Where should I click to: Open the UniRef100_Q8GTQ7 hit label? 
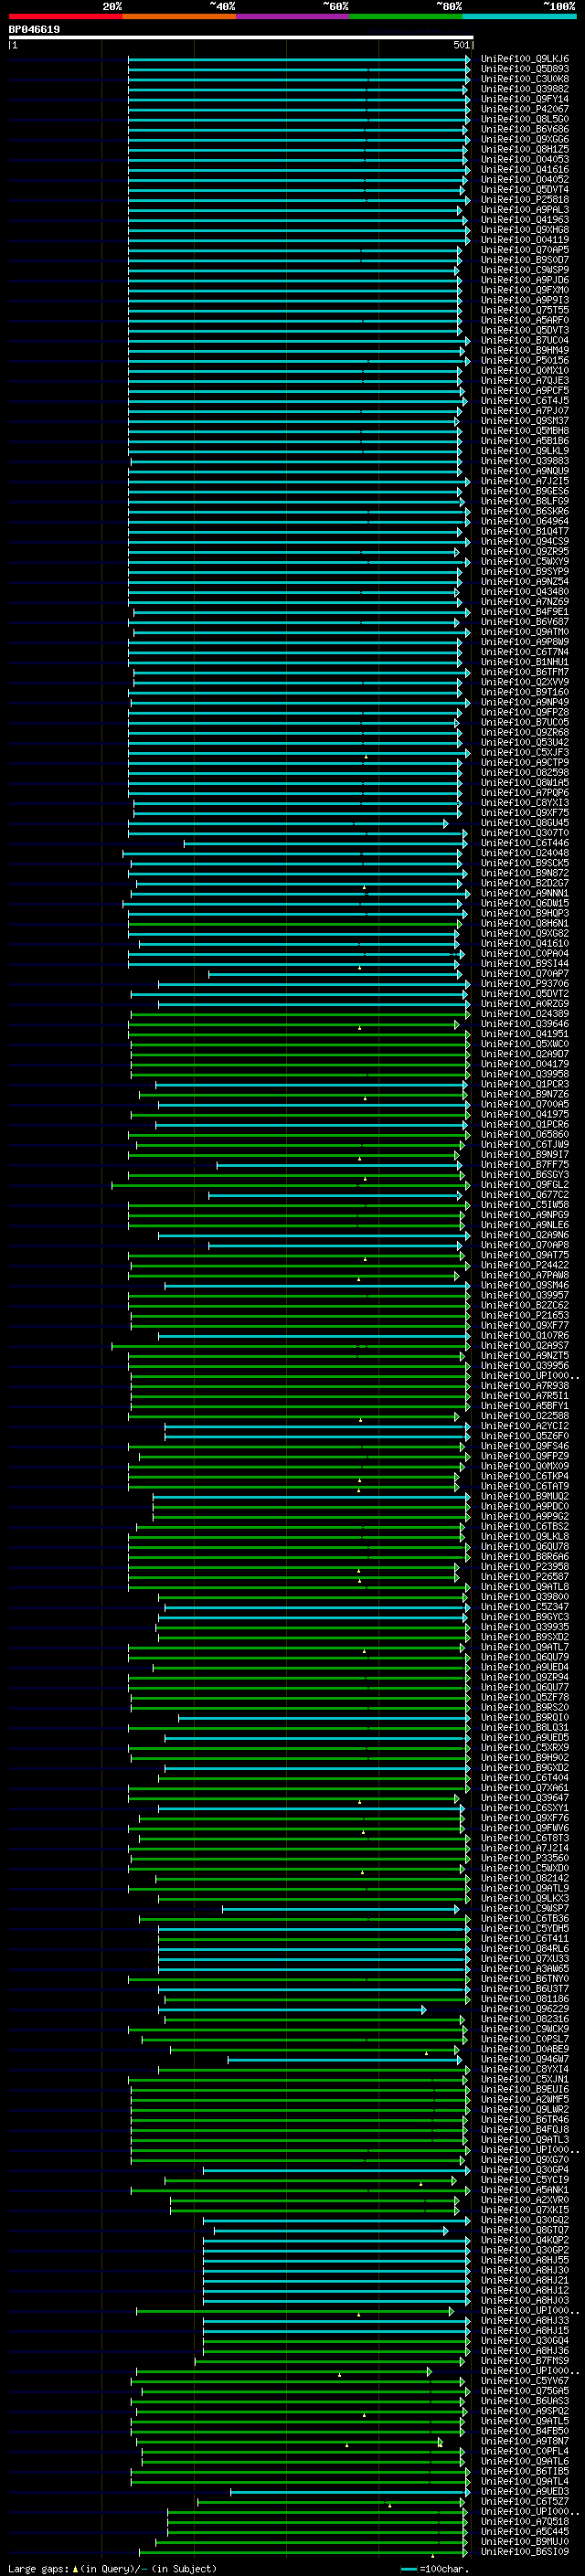525,2230
